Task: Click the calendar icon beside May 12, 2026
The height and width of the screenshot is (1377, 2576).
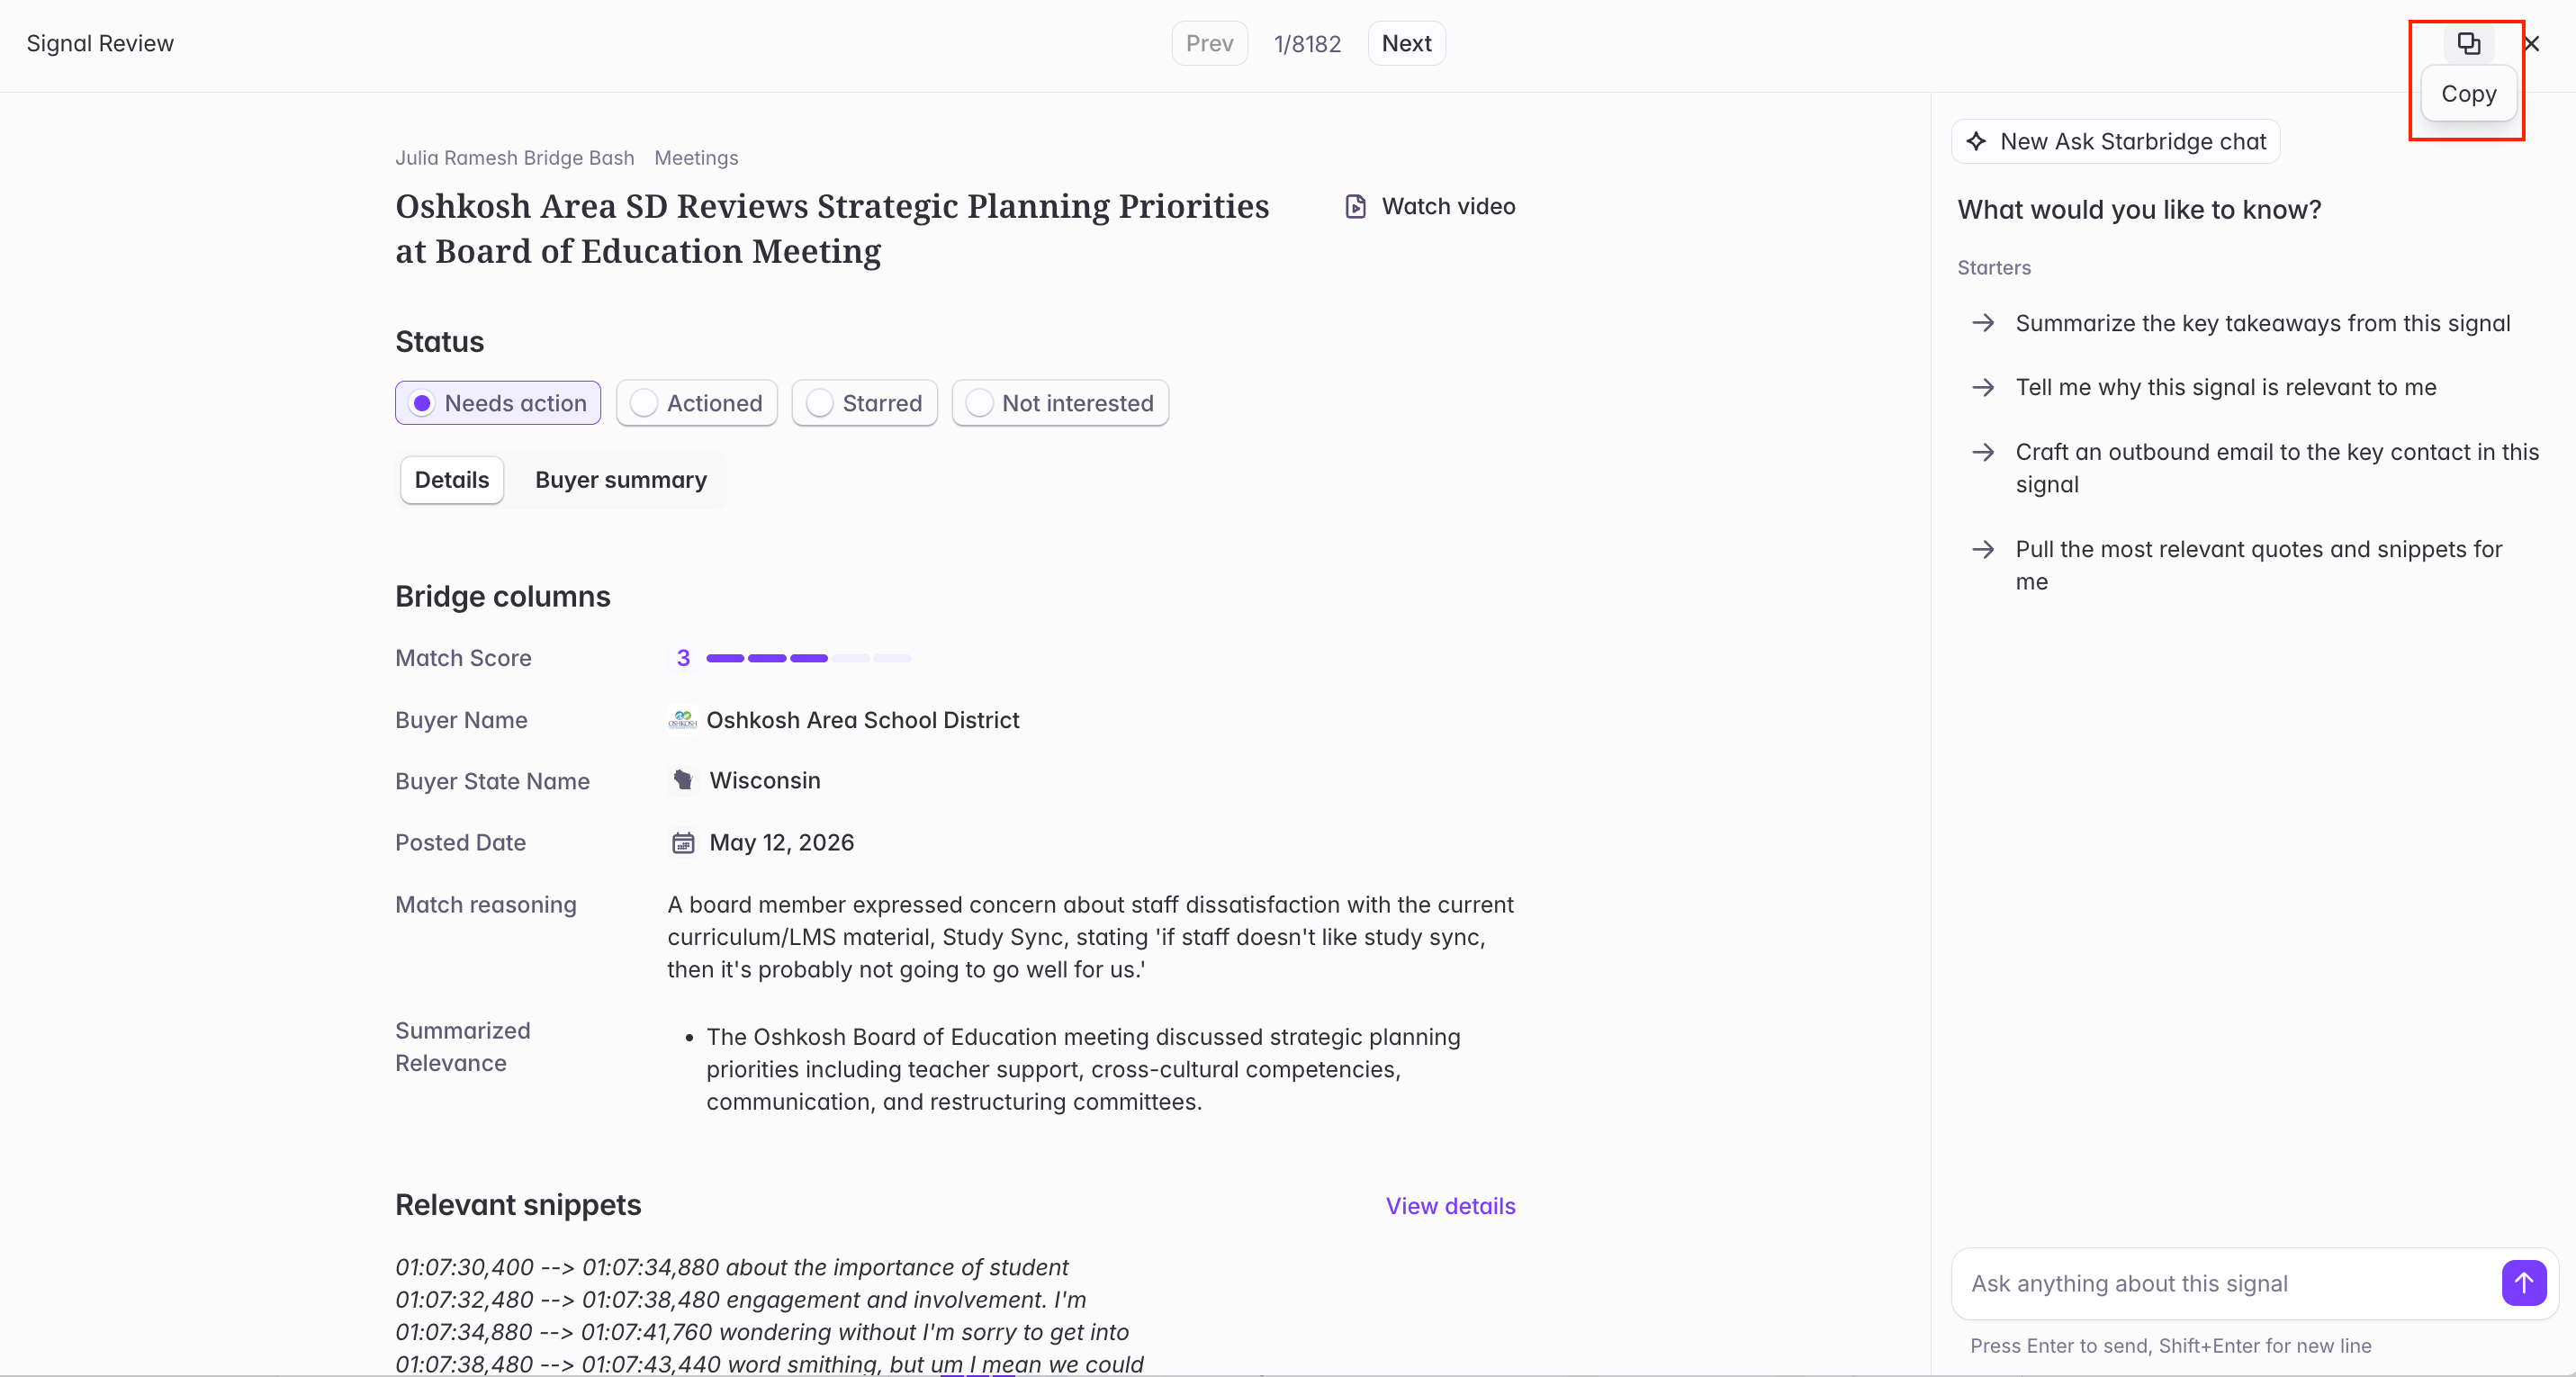Action: [x=683, y=843]
